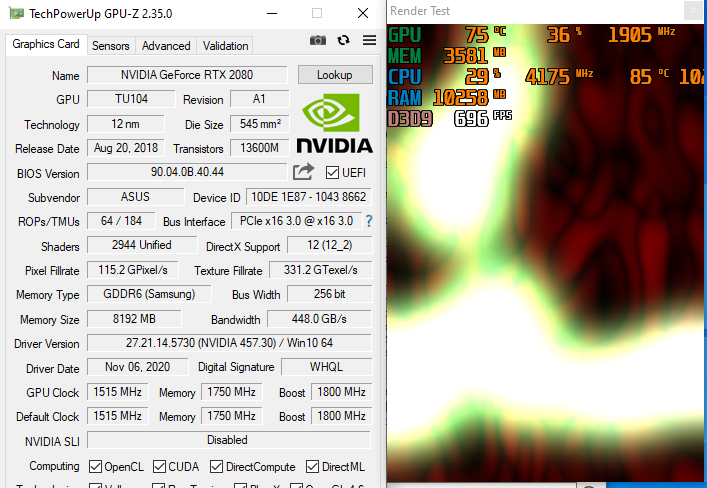This screenshot has height=488, width=707.
Task: Click the CPU clock 4175 MHz overlay
Action: pyautogui.click(x=559, y=76)
